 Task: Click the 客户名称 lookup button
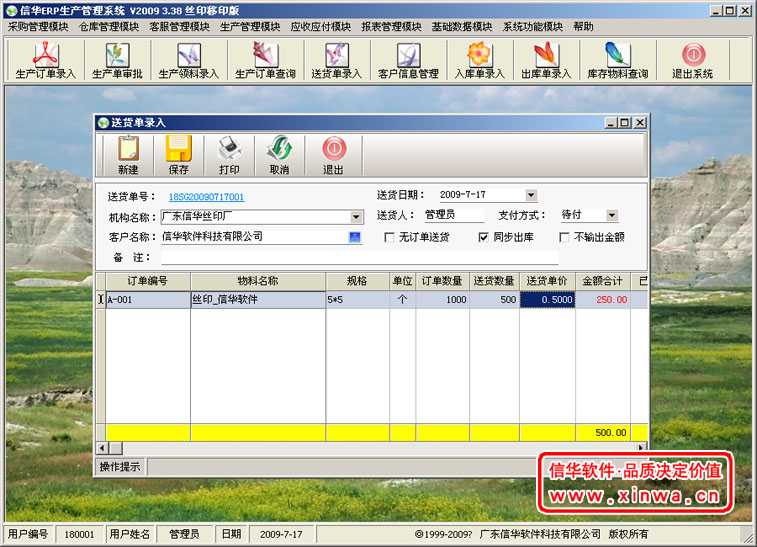[x=354, y=237]
